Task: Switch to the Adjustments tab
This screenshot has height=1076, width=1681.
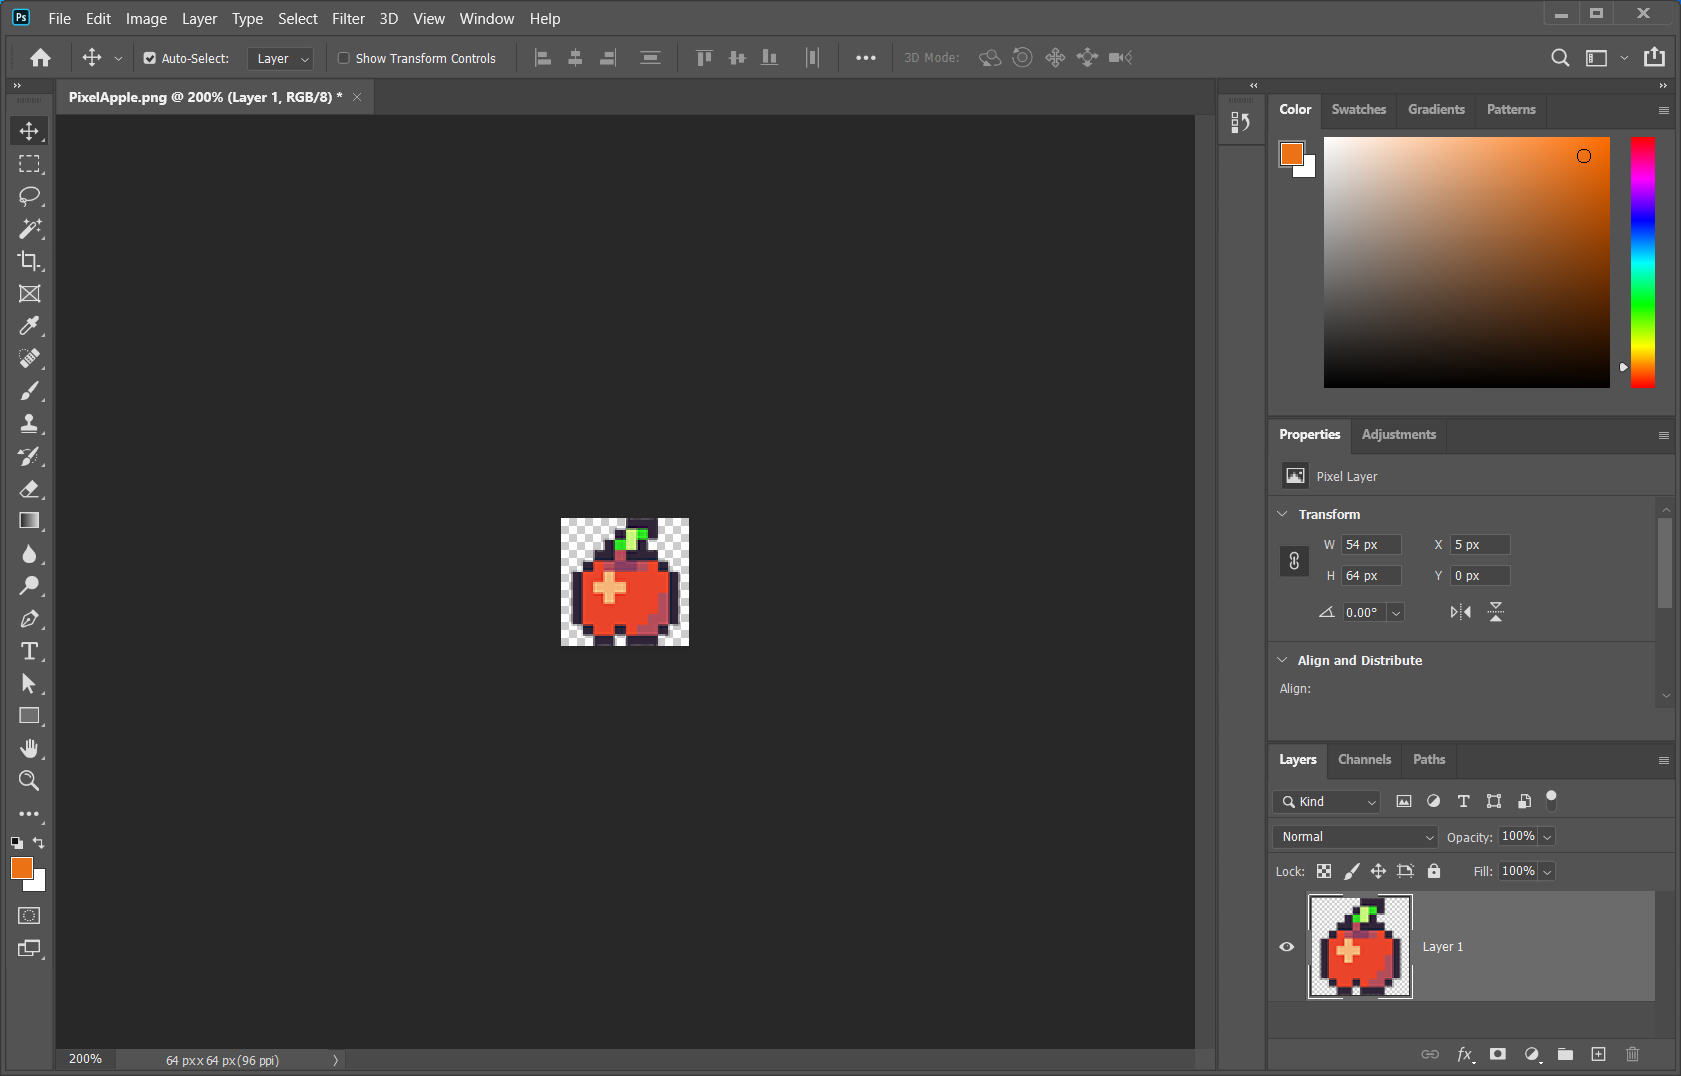Action: [x=1399, y=435]
